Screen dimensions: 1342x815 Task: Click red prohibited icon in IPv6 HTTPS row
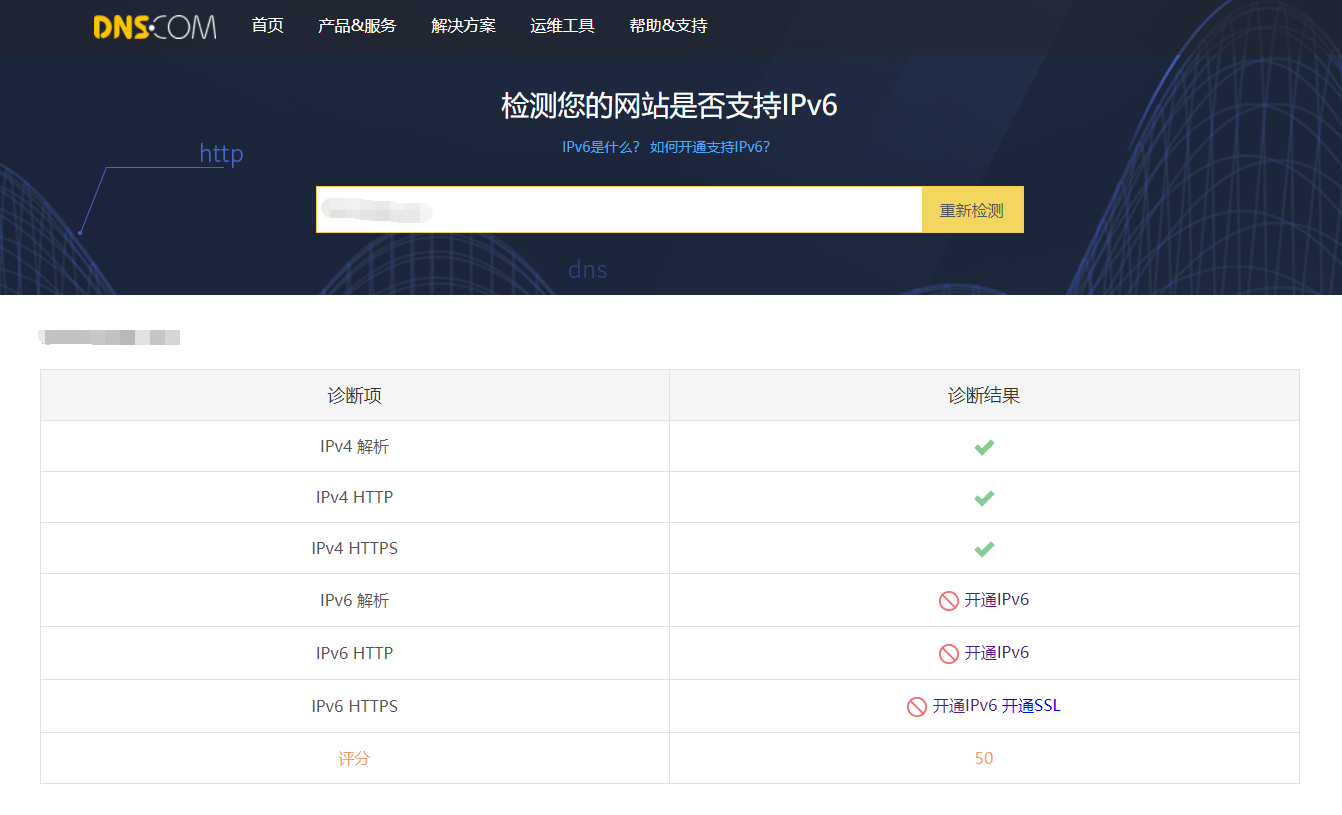[916, 707]
